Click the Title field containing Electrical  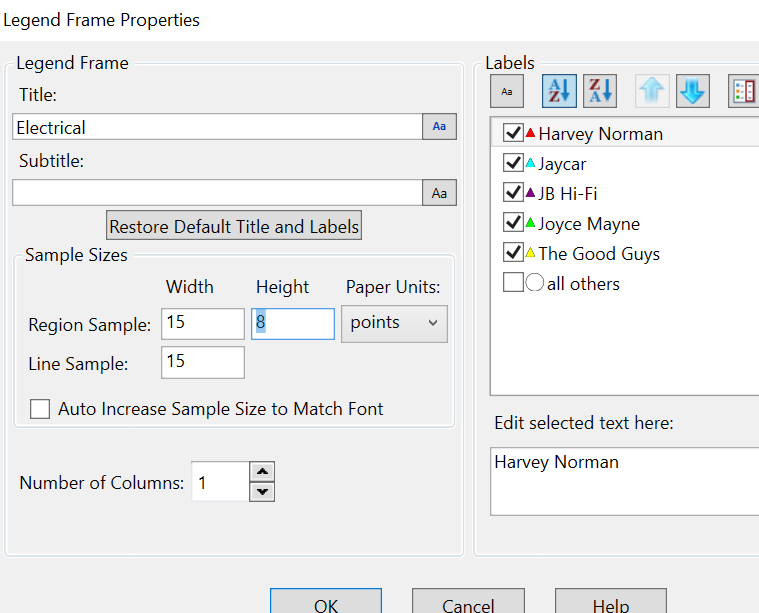pos(217,127)
